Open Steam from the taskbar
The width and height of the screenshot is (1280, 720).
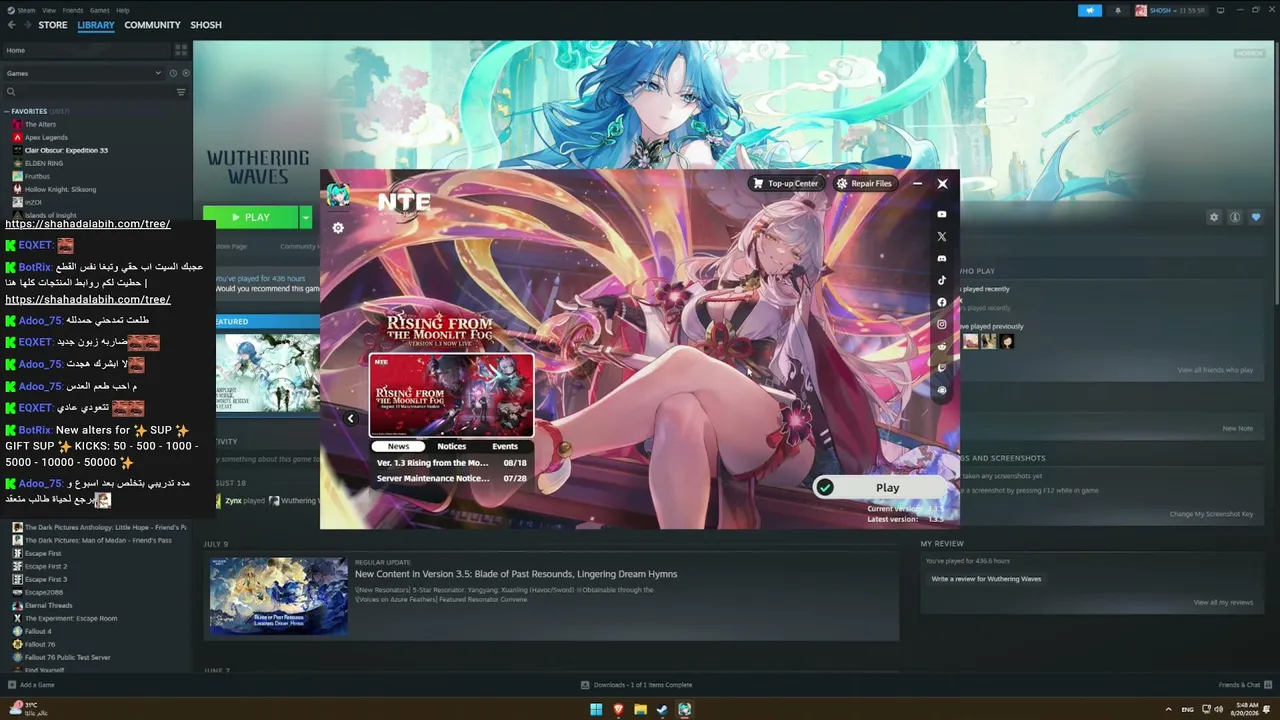click(x=662, y=709)
